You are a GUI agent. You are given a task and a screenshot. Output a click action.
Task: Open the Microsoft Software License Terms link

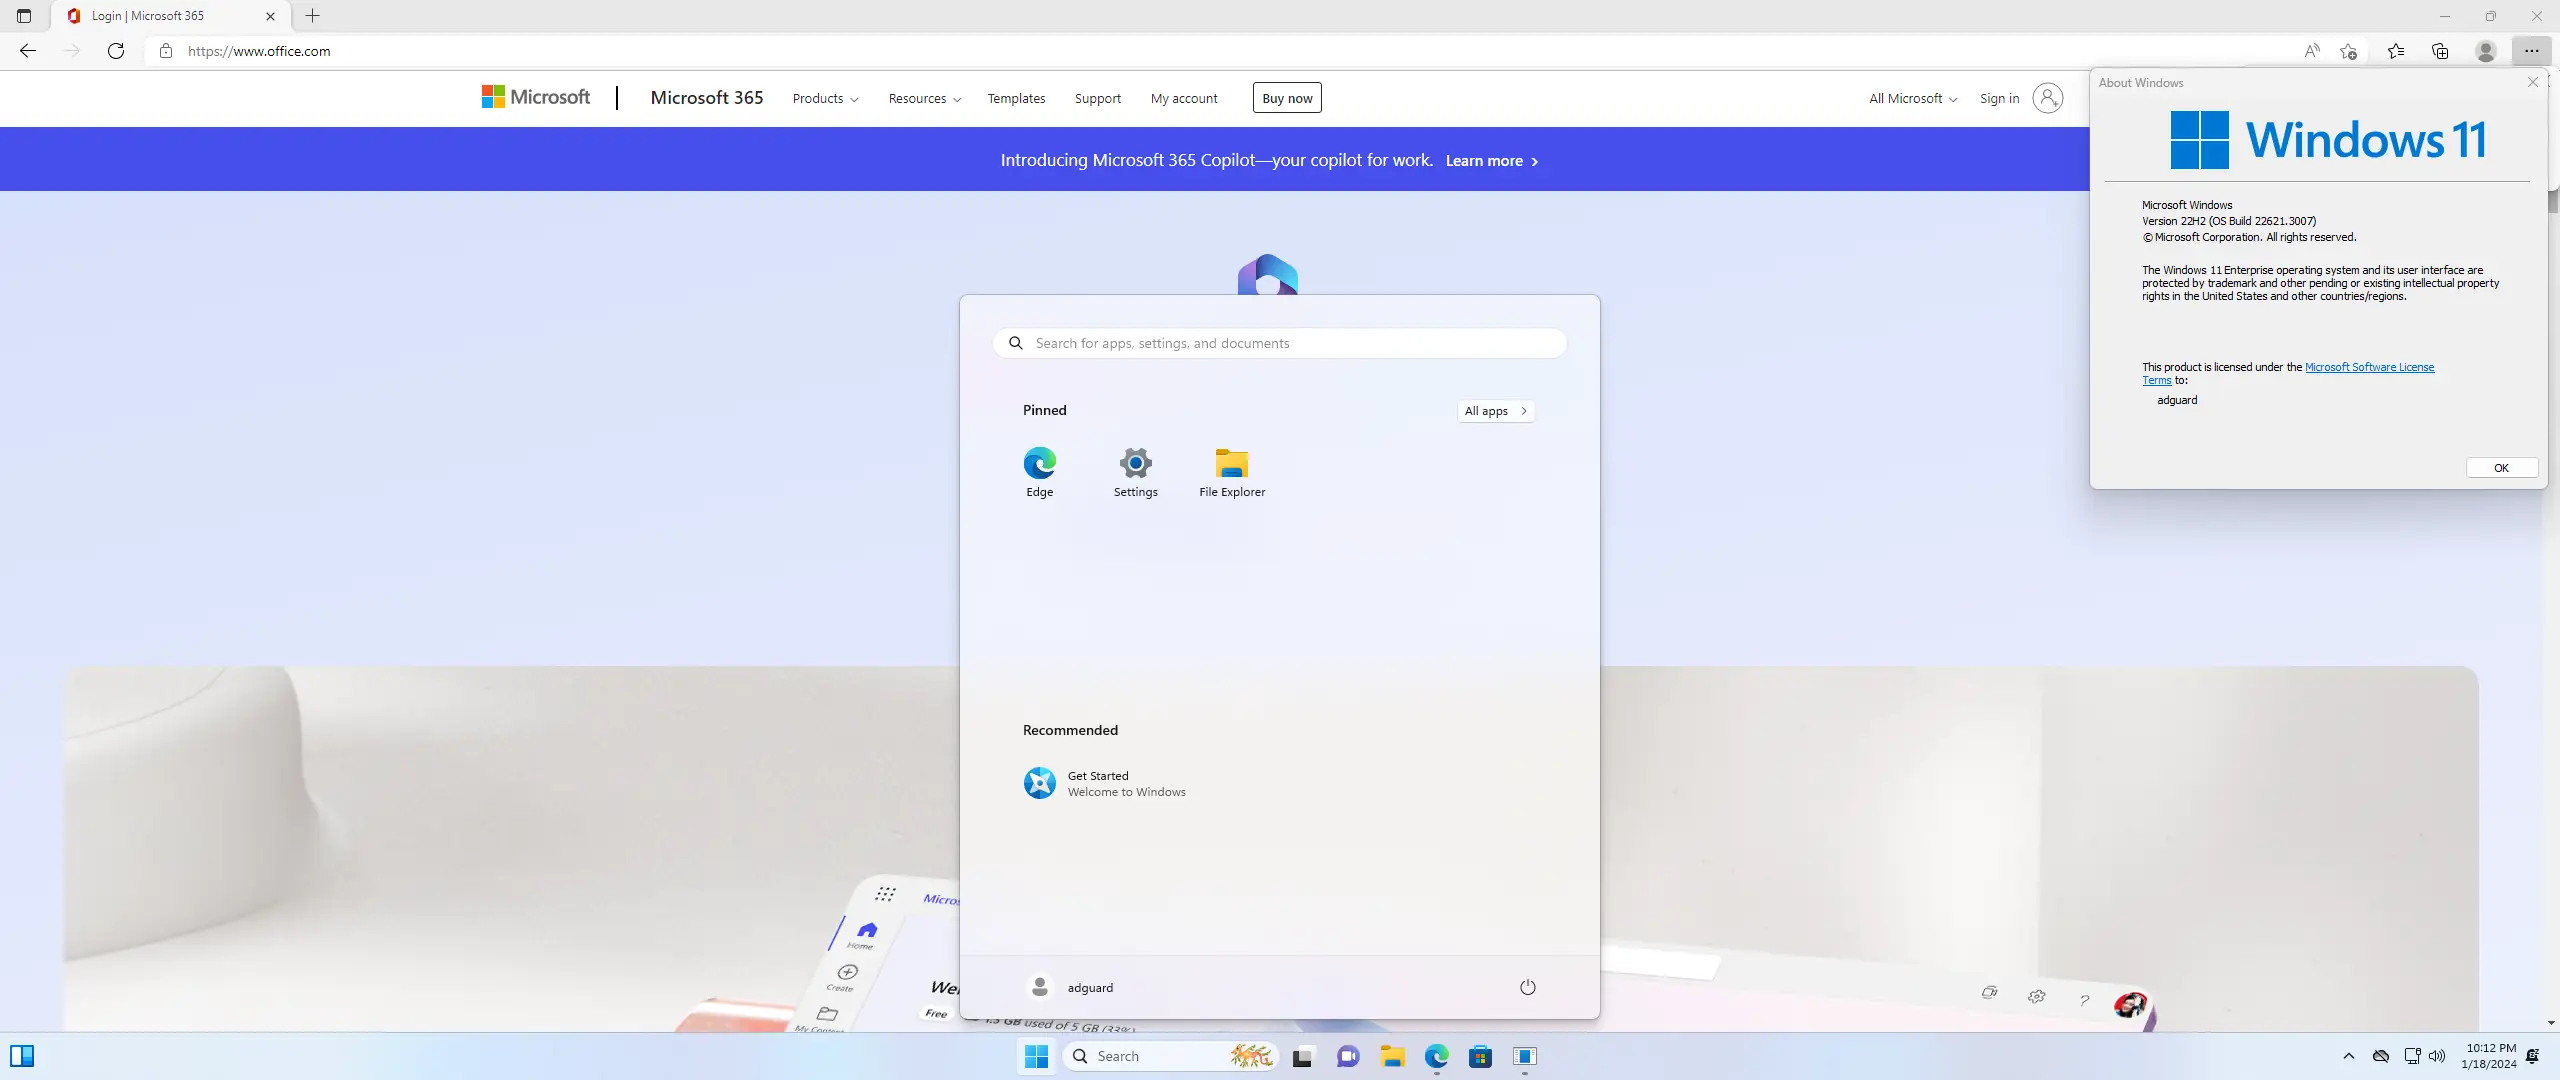[2371, 367]
